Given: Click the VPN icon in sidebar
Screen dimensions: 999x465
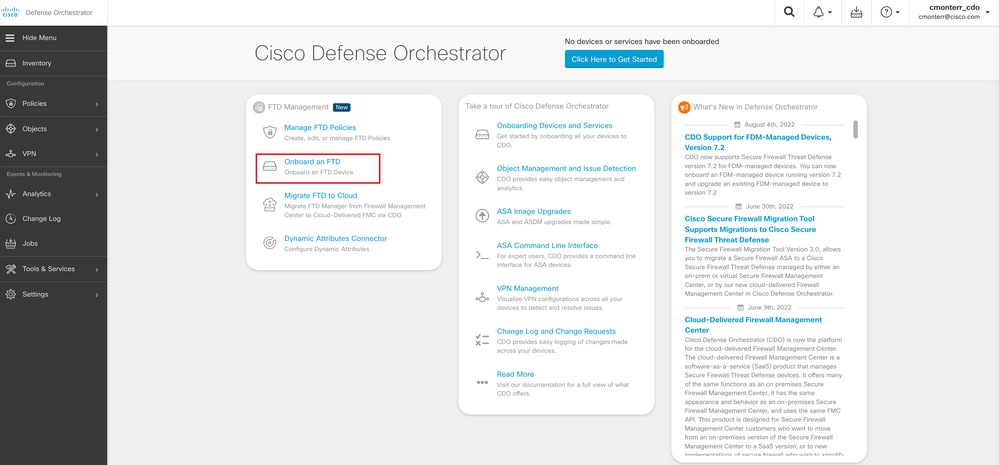Looking at the screenshot, I should [10, 154].
